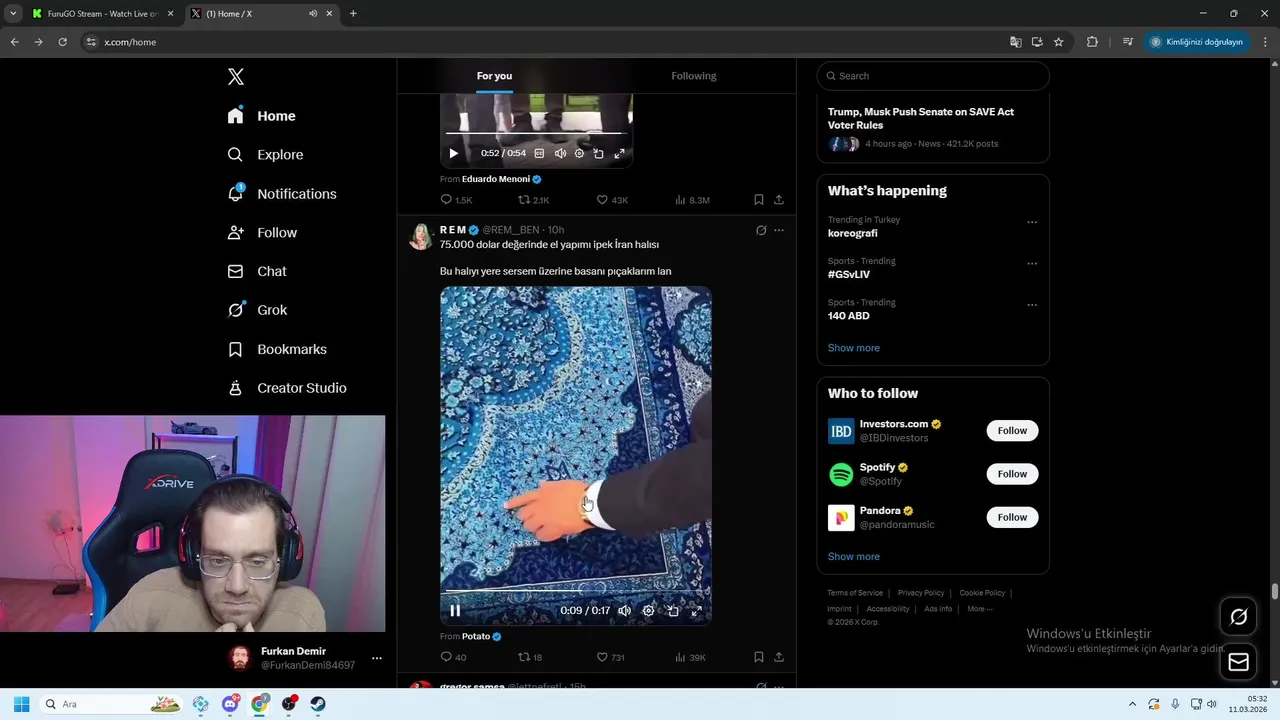Image resolution: width=1280 pixels, height=720 pixels.
Task: Follow Pandora
Action: pyautogui.click(x=1012, y=517)
